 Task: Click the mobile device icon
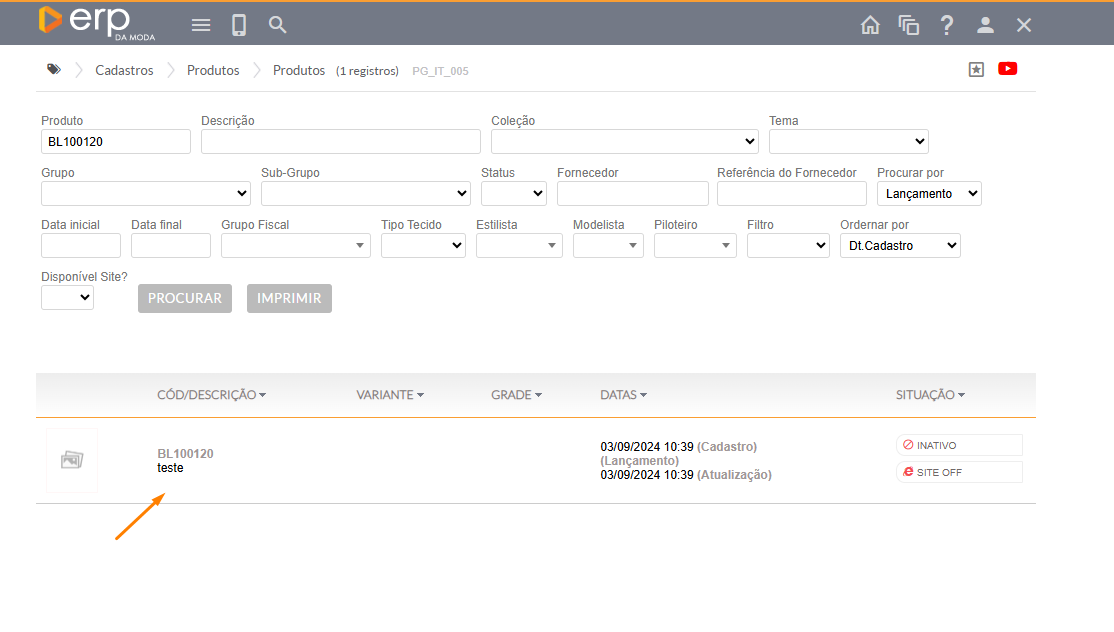(x=239, y=25)
